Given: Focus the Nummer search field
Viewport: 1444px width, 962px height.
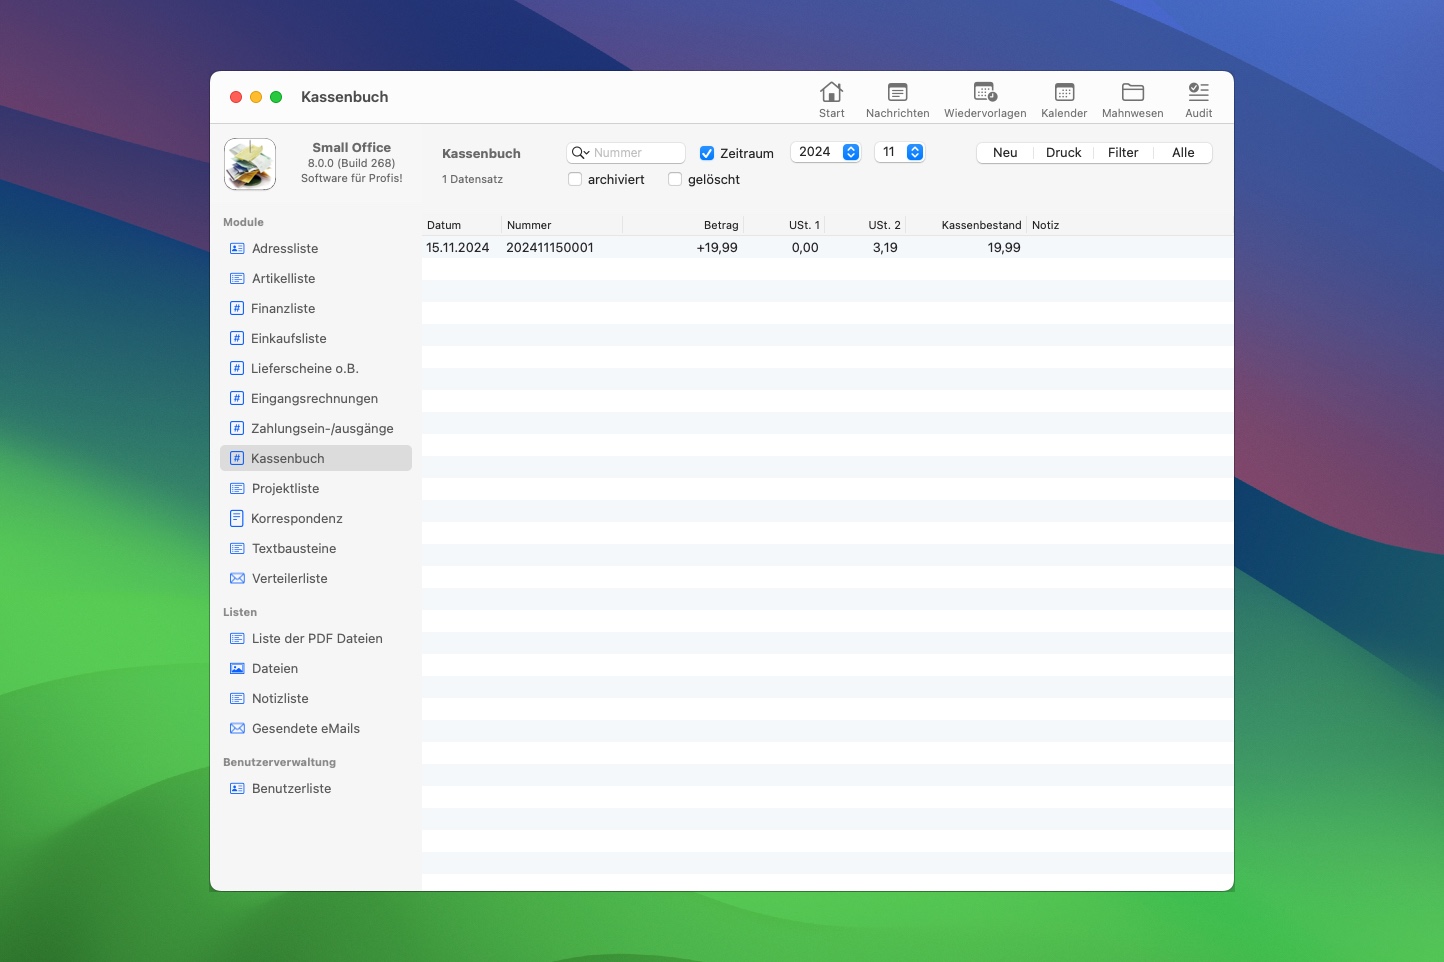Looking at the screenshot, I should (x=626, y=153).
